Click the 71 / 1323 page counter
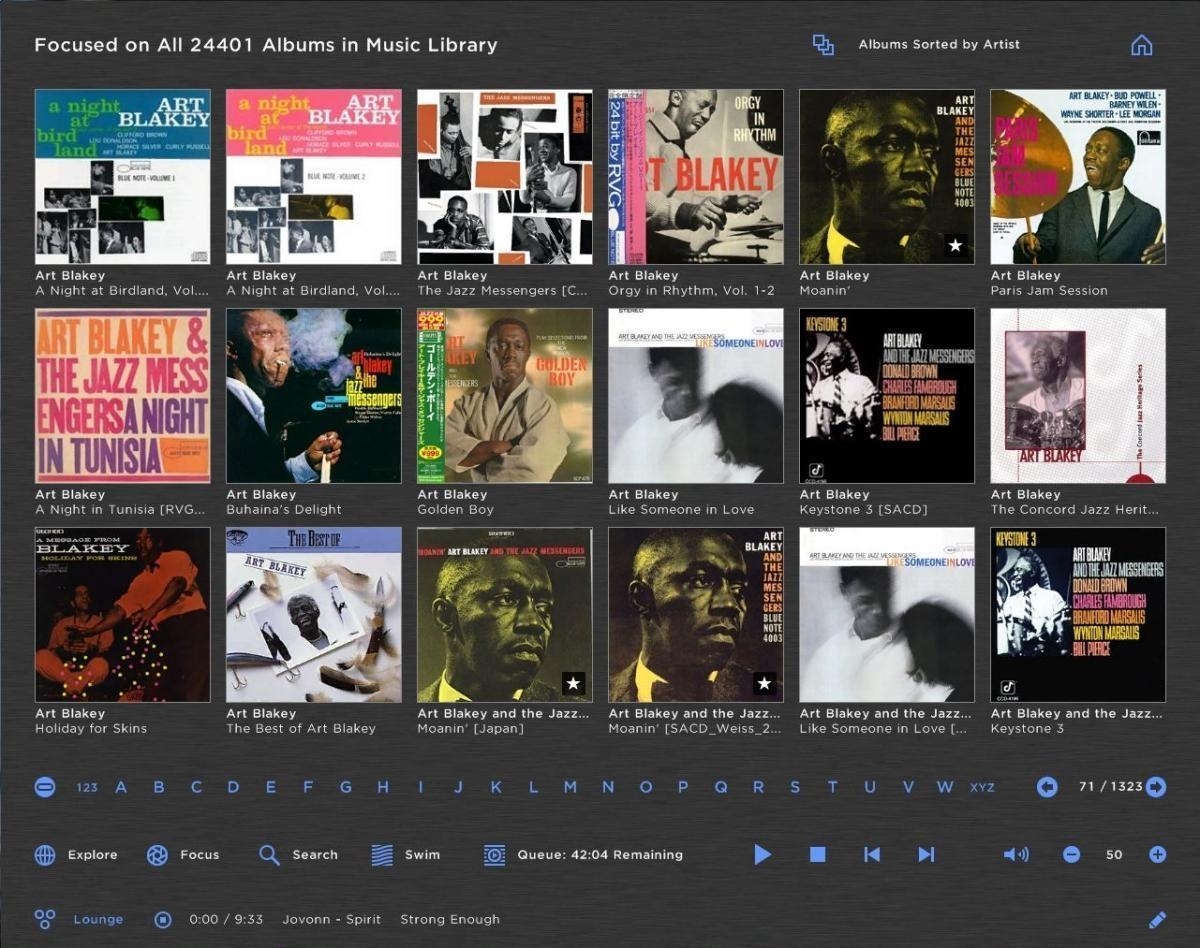Viewport: 1200px width, 948px height. click(x=1110, y=787)
